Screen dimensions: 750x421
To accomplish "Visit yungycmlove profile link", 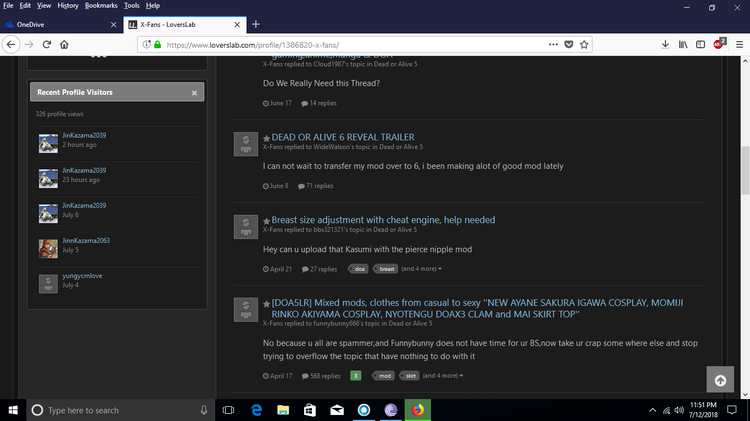I will (x=82, y=276).
